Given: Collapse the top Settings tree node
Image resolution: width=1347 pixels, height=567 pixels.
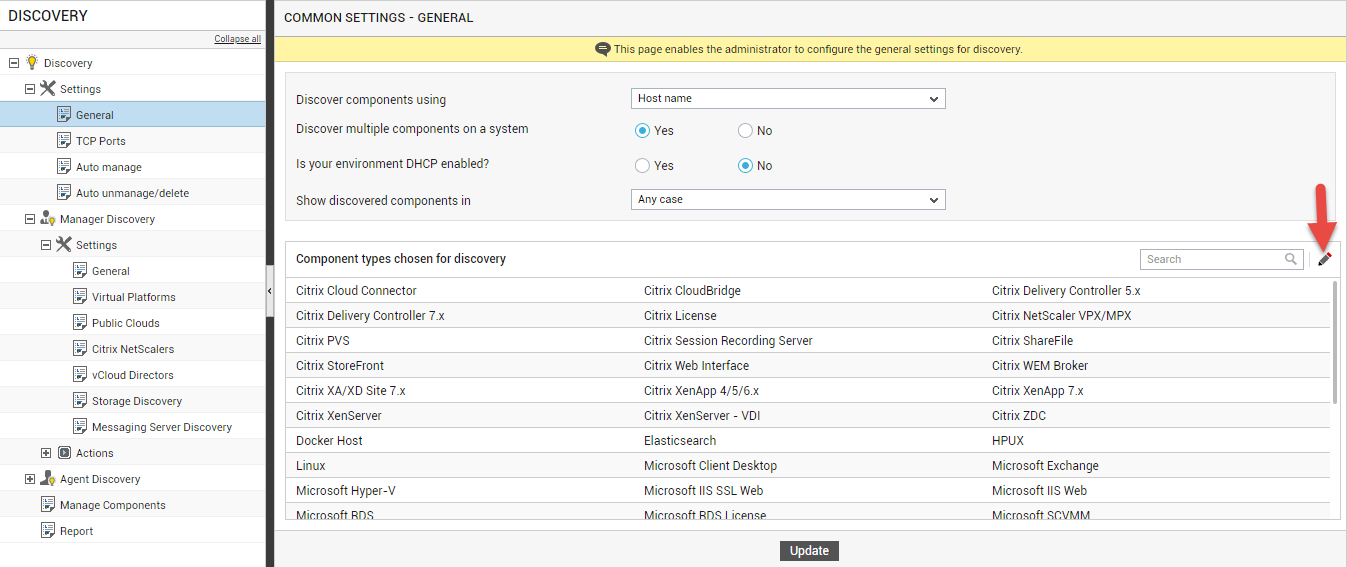Looking at the screenshot, I should click(30, 89).
